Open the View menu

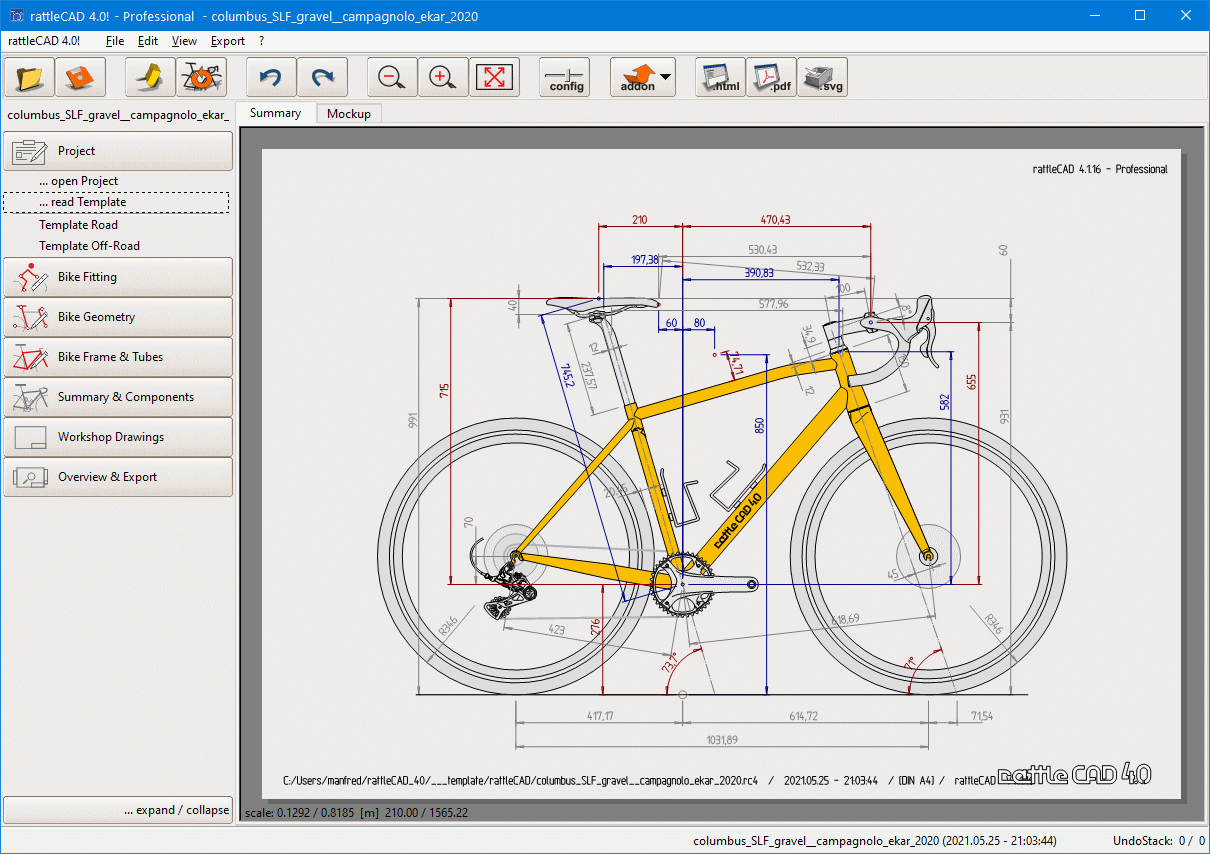184,41
